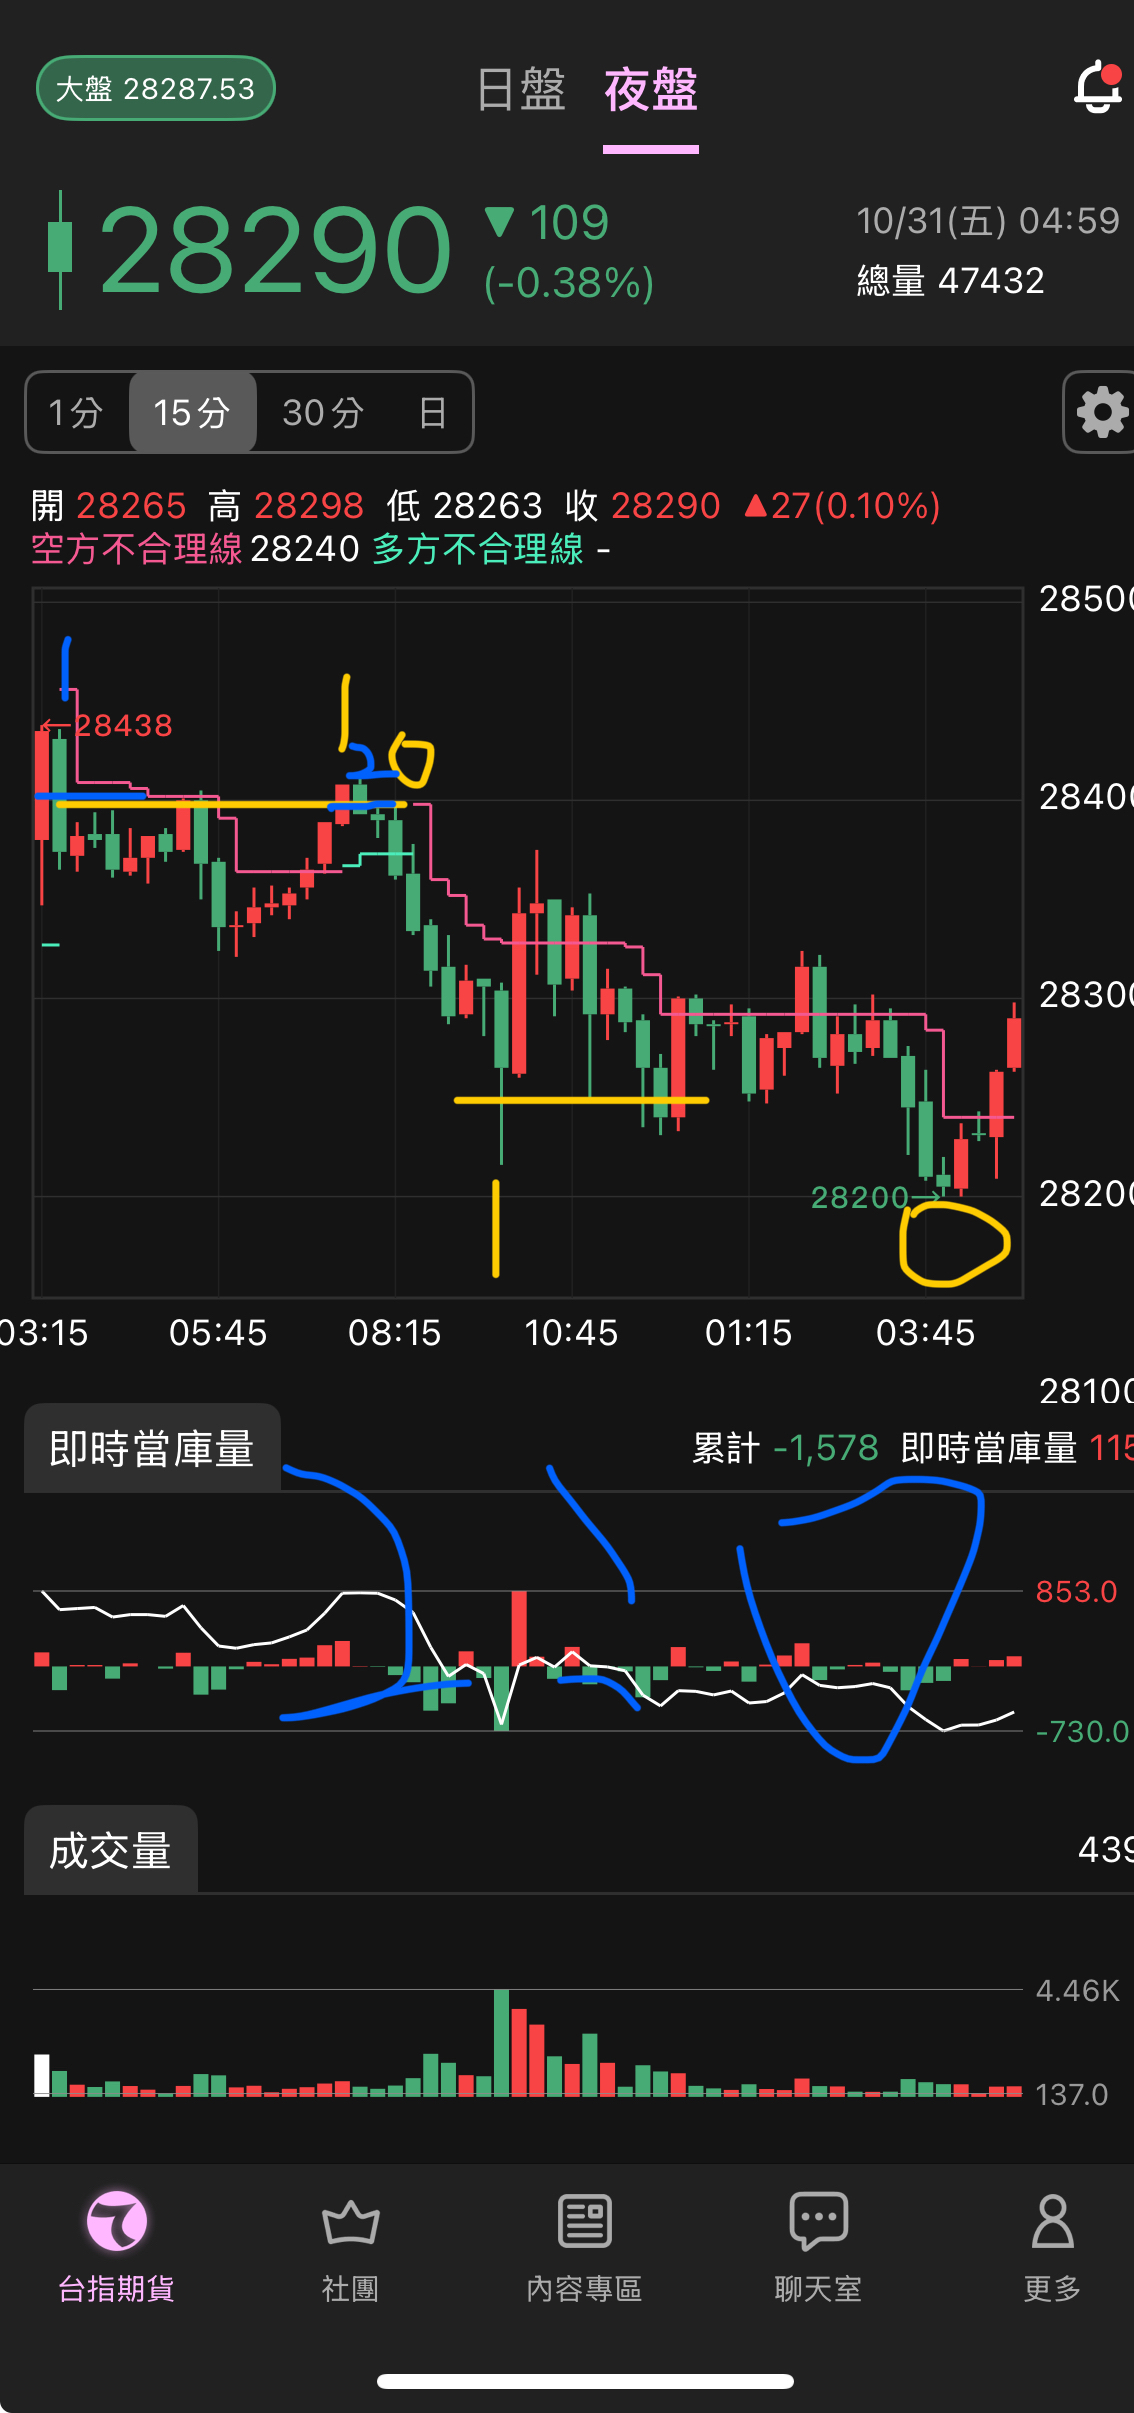
Task: Select the 30分 interval option
Action: pyautogui.click(x=322, y=412)
